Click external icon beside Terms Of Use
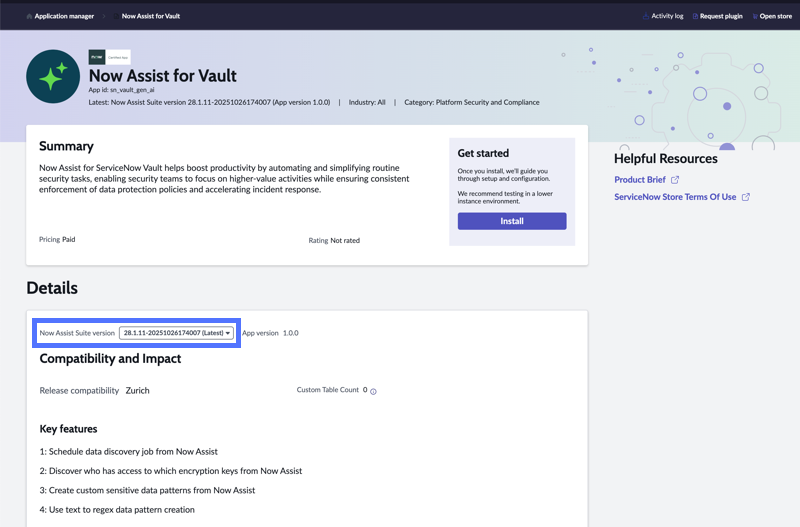Screen dimensions: 800x527 [745, 197]
